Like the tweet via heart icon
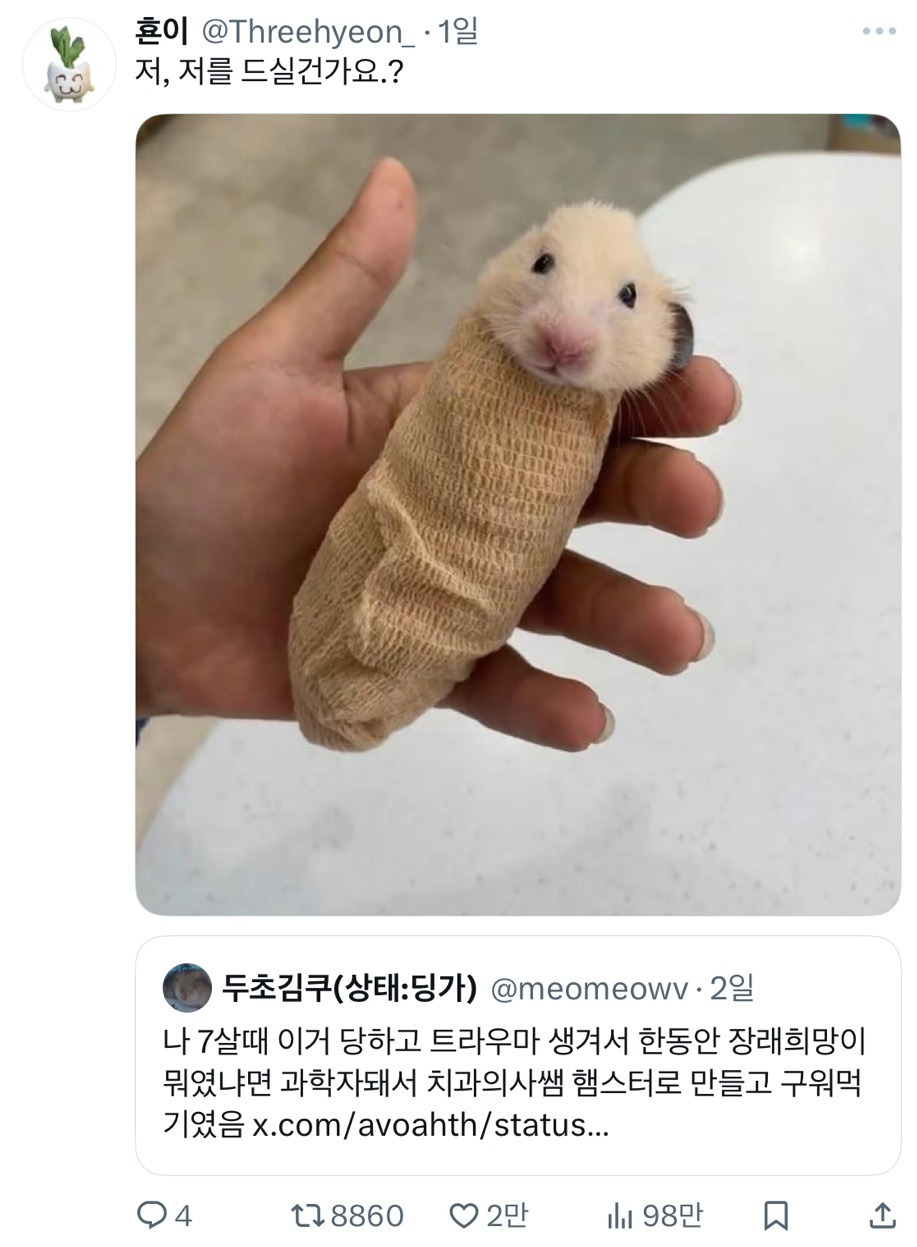 click(462, 1215)
